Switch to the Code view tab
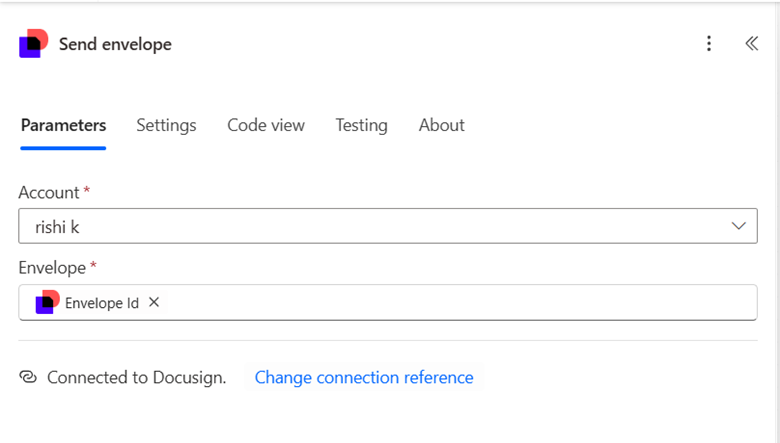 (266, 125)
